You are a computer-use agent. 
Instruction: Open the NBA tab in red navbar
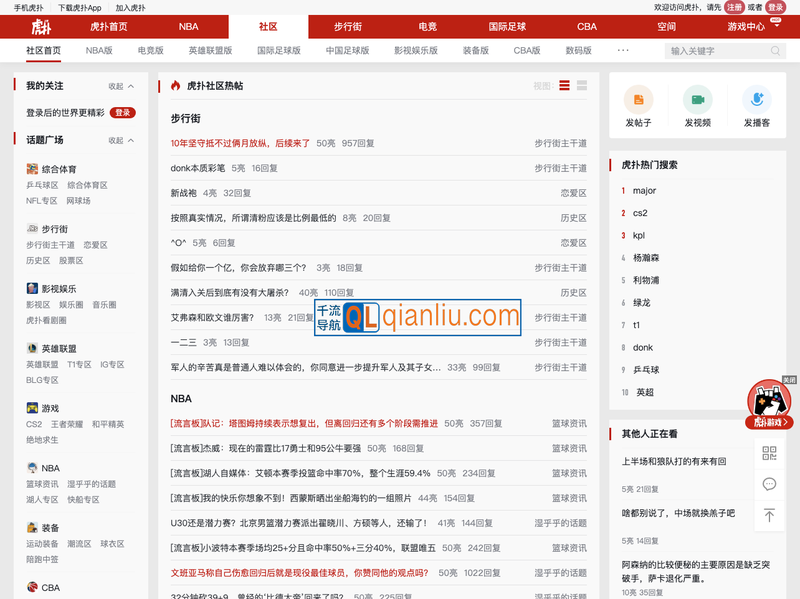click(x=188, y=27)
